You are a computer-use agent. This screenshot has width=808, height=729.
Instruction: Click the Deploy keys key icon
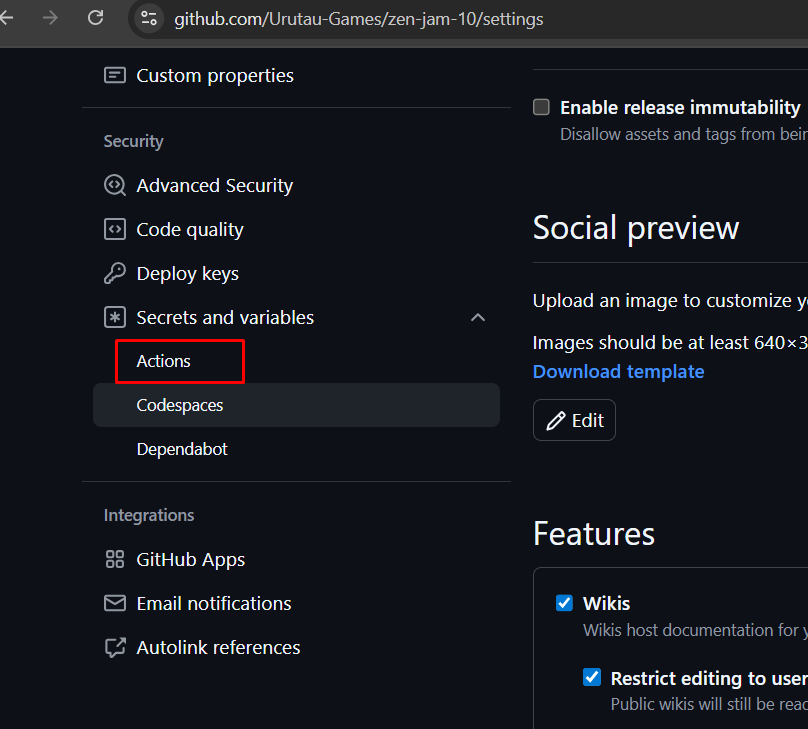coord(115,273)
